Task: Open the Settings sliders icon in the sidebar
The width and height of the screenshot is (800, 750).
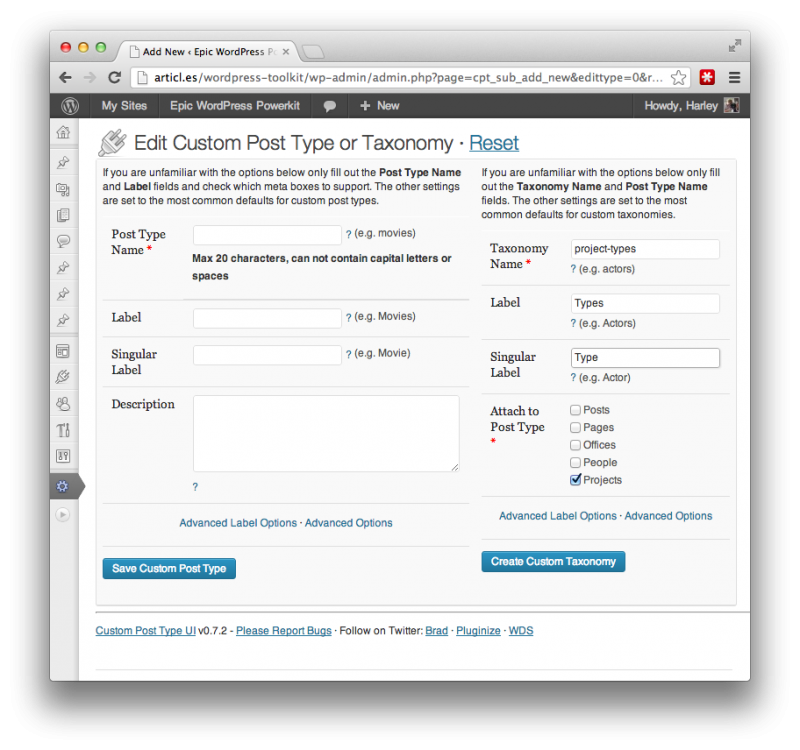Action: 63,456
